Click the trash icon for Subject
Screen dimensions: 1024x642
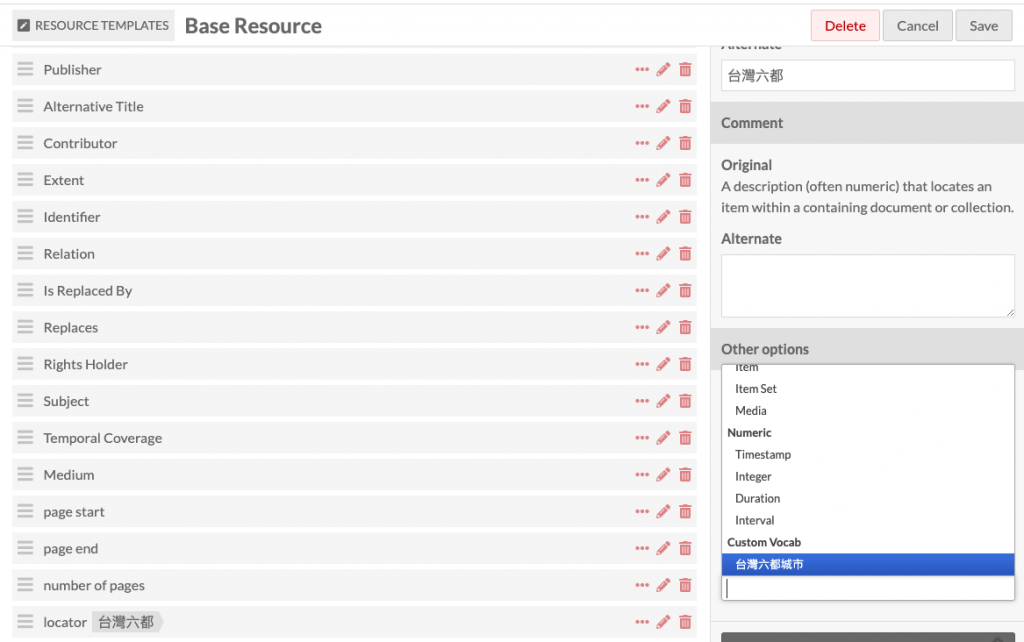685,401
